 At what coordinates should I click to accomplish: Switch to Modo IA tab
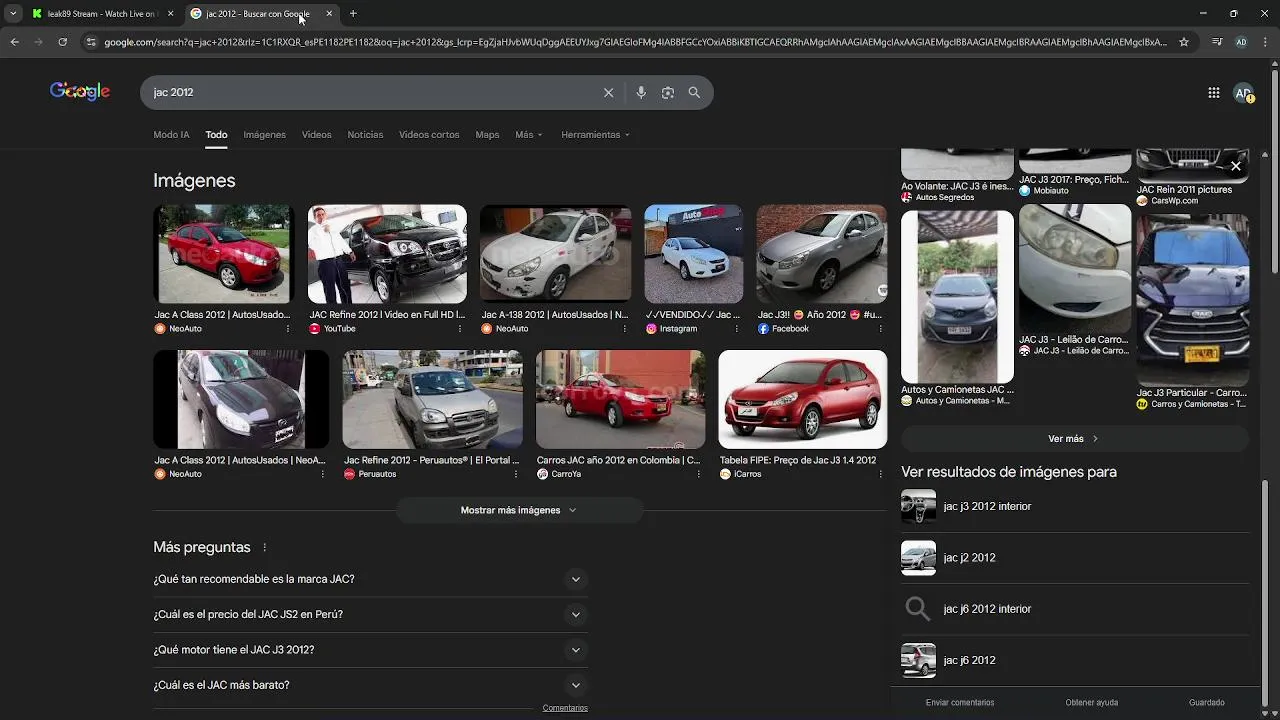pyautogui.click(x=171, y=134)
